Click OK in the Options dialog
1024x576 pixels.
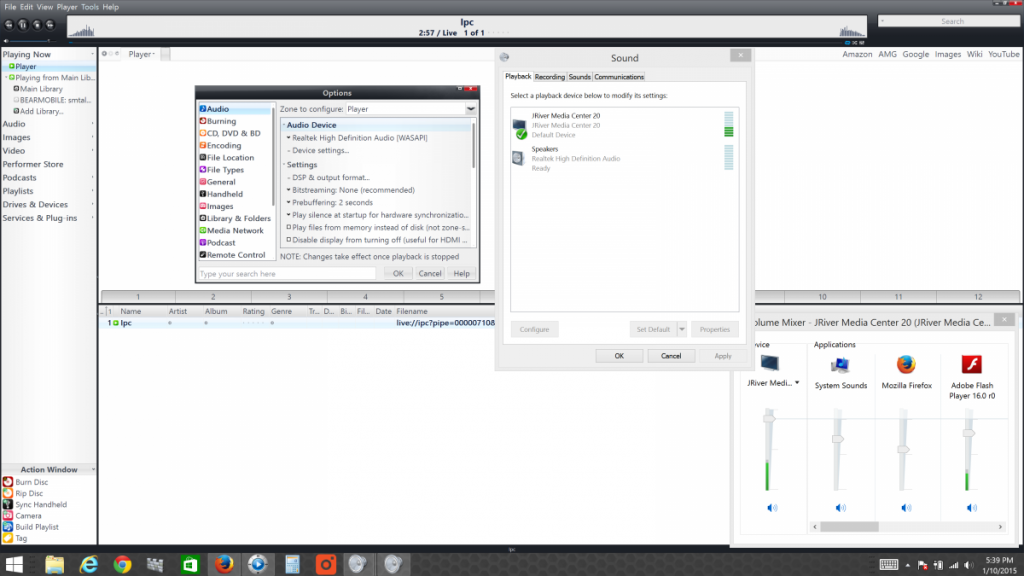tap(398, 274)
